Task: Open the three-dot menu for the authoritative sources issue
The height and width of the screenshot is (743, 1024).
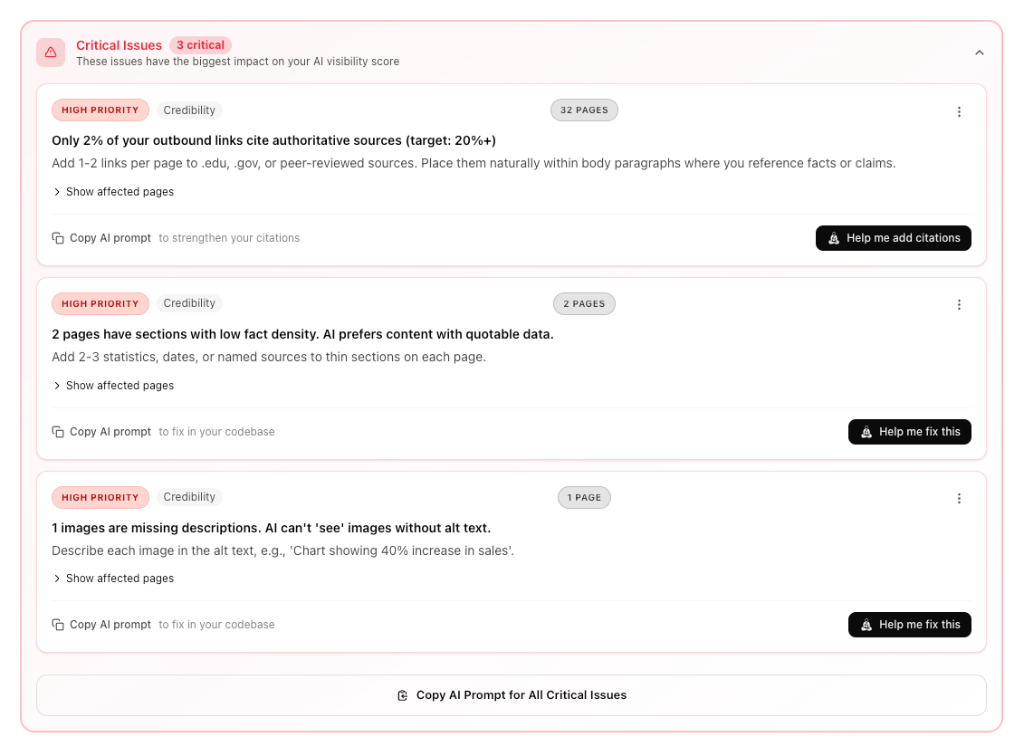Action: pyautogui.click(x=959, y=112)
